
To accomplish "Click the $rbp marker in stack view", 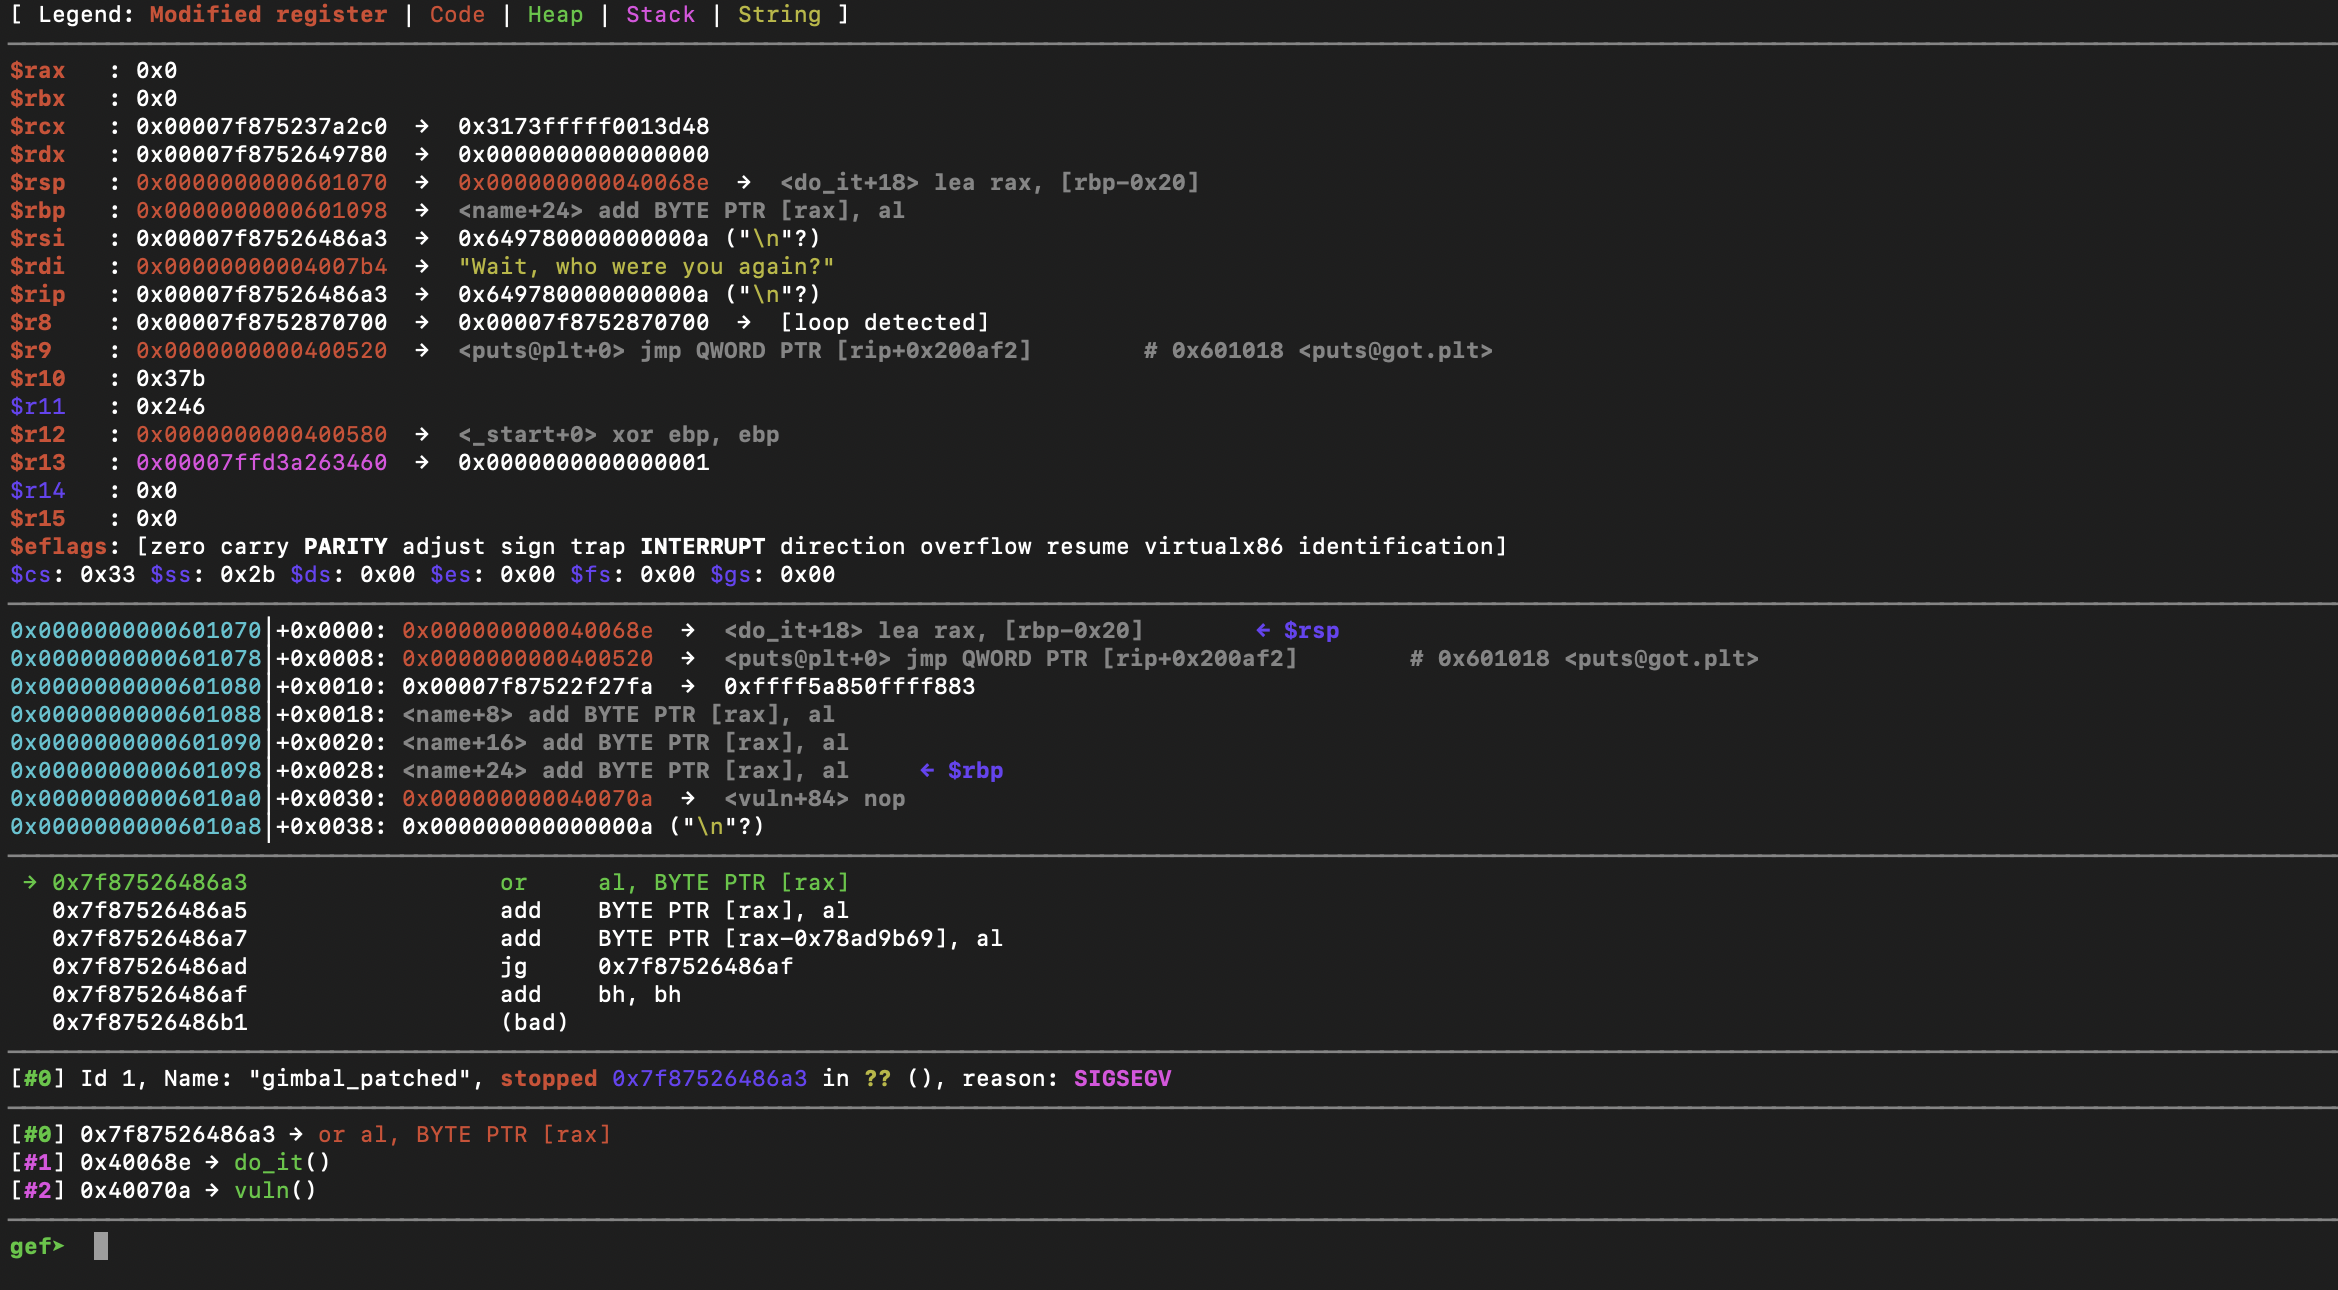I will (x=962, y=771).
